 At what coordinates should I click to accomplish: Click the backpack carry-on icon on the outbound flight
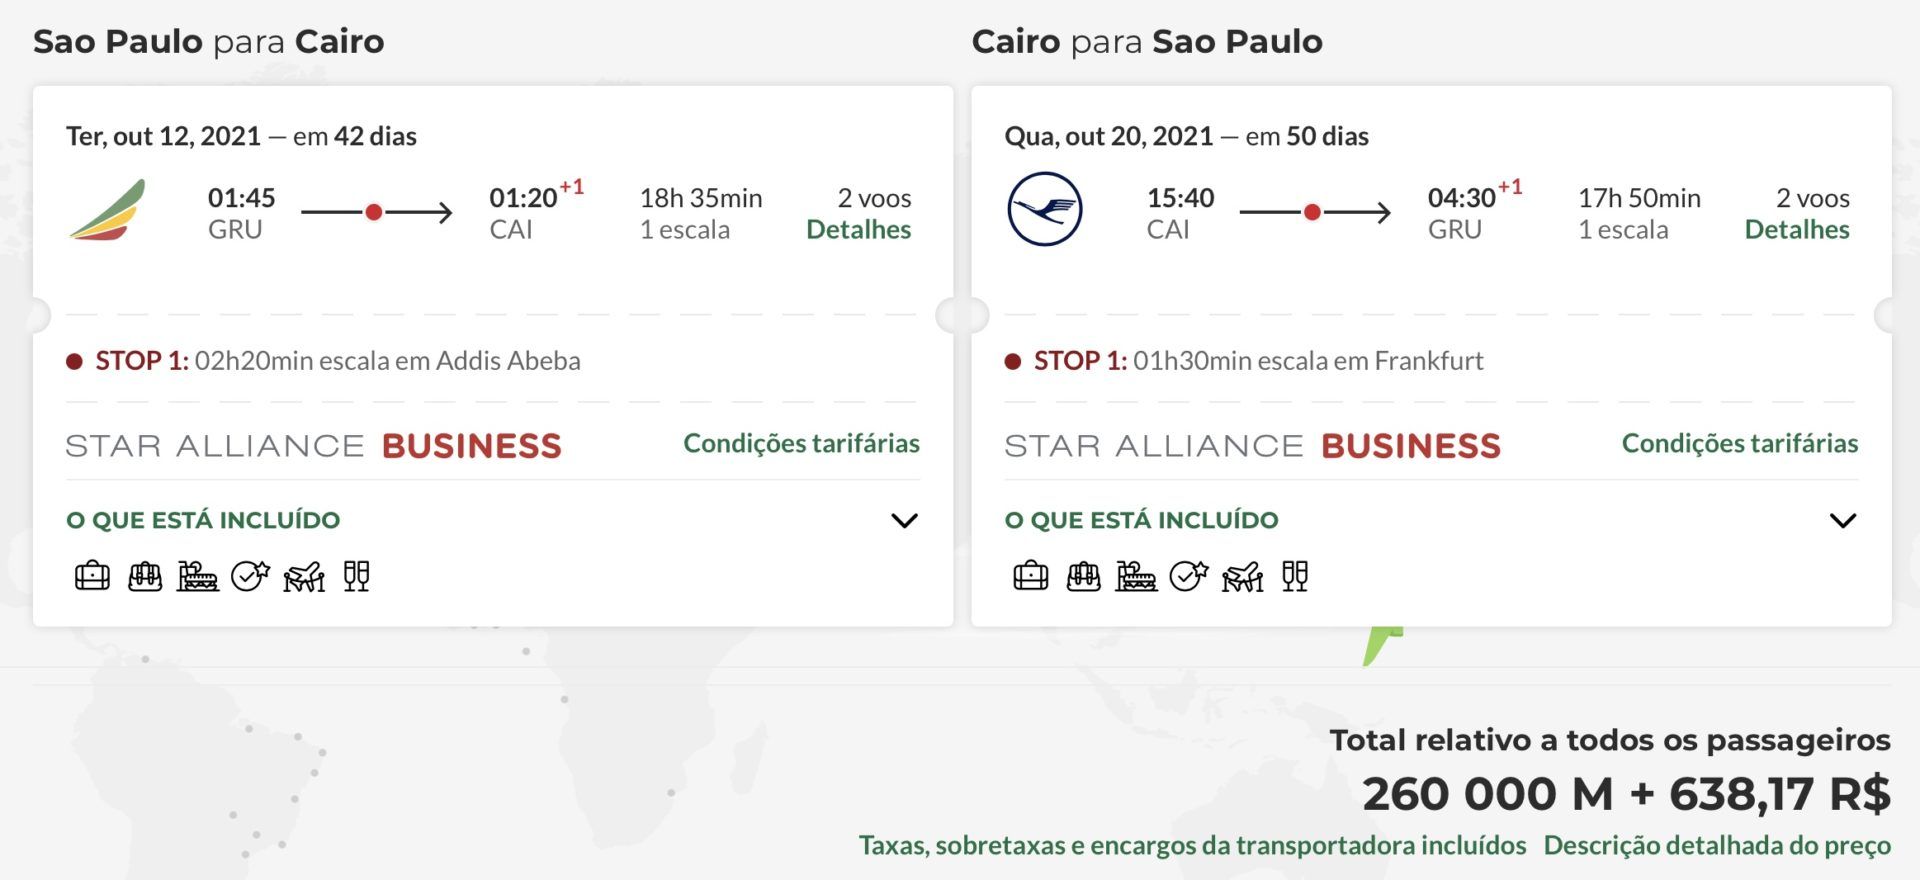(x=145, y=576)
